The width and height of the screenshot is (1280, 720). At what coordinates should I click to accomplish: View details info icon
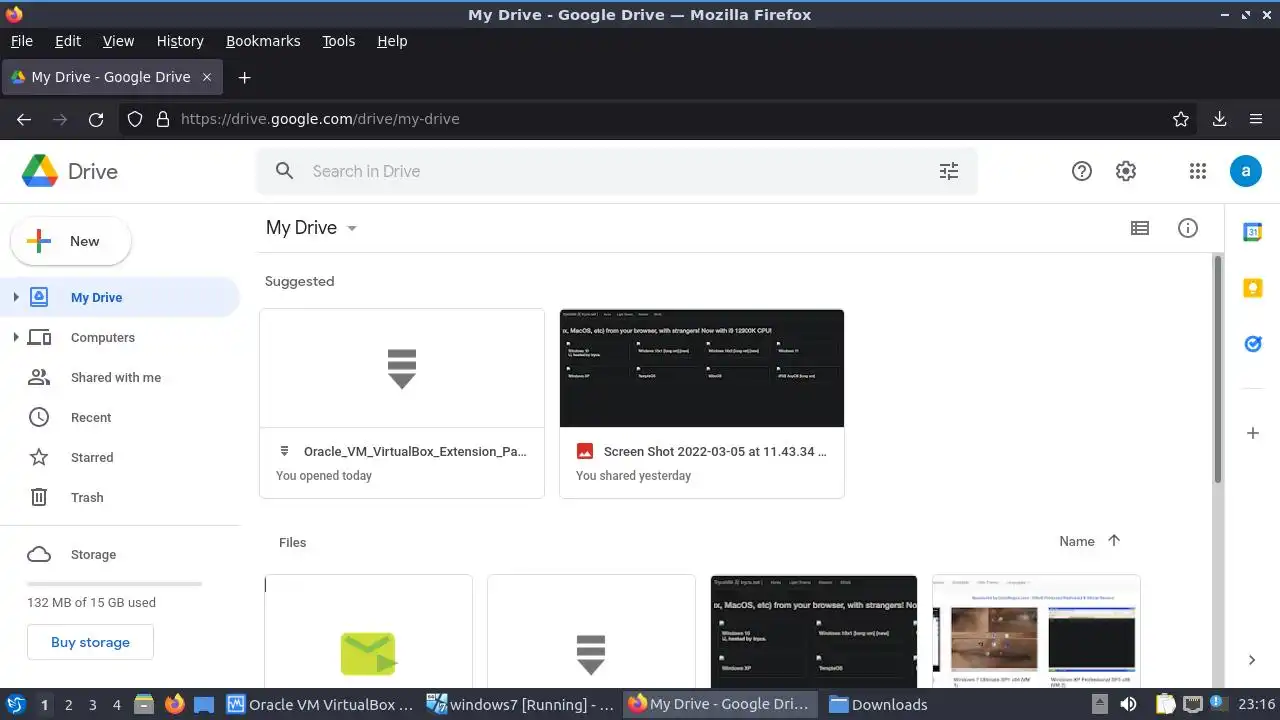pyautogui.click(x=1188, y=228)
